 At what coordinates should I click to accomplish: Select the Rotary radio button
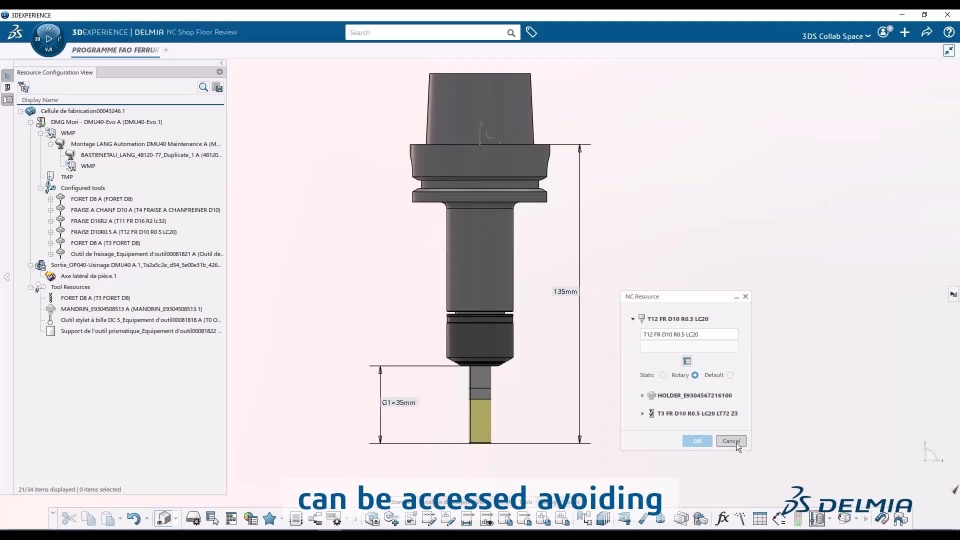(x=695, y=375)
